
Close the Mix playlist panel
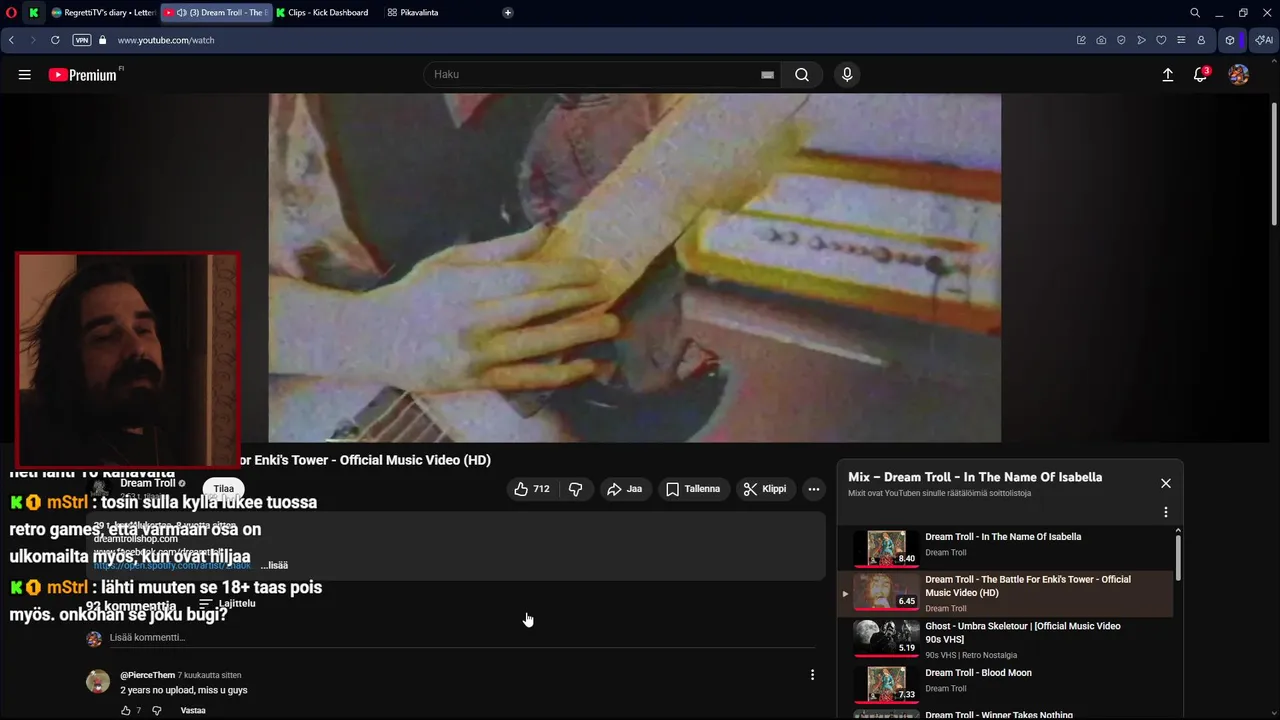point(1166,483)
